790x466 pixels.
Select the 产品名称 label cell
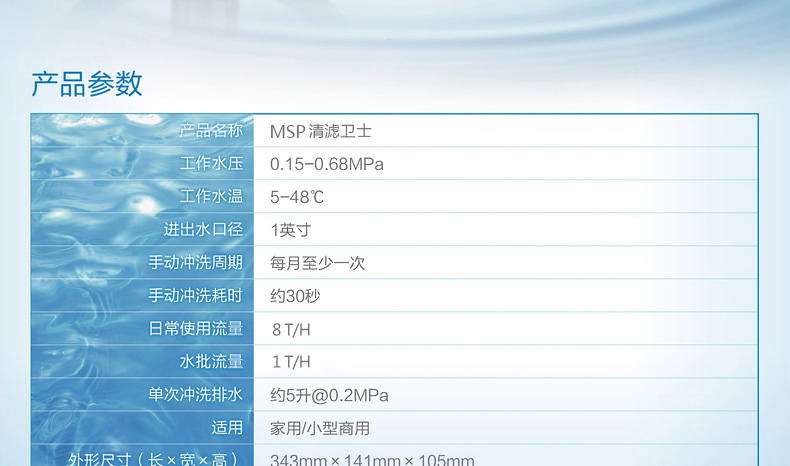pyautogui.click(x=143, y=130)
